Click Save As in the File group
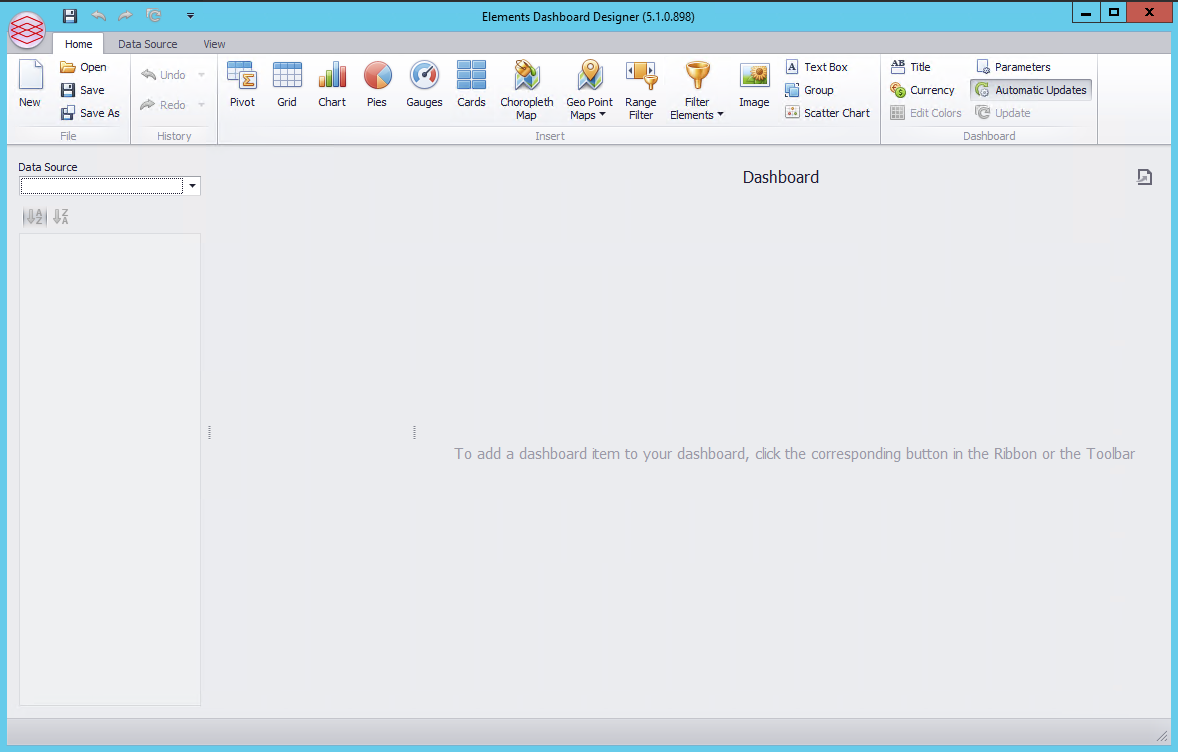 (x=90, y=113)
